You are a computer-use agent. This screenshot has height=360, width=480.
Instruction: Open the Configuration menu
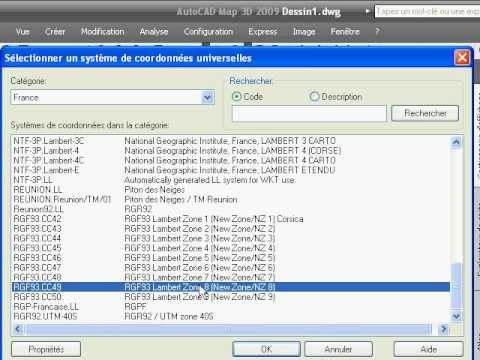tap(208, 32)
